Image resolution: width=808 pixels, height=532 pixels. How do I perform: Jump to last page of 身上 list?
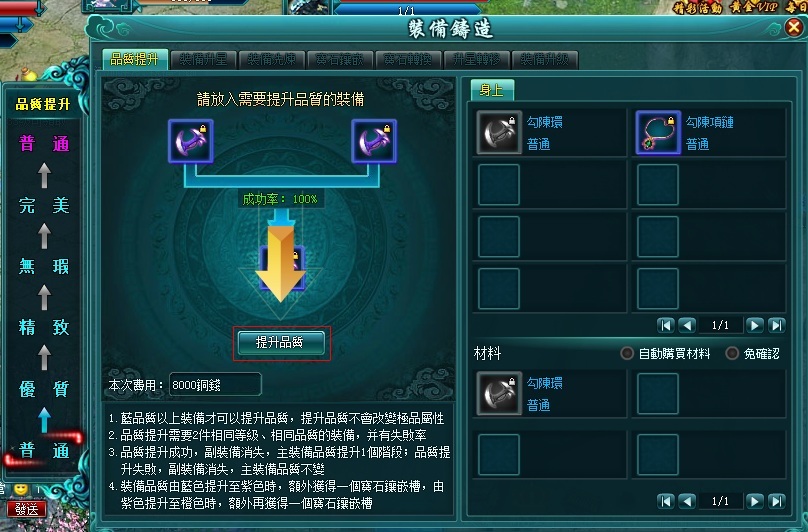pyautogui.click(x=777, y=325)
